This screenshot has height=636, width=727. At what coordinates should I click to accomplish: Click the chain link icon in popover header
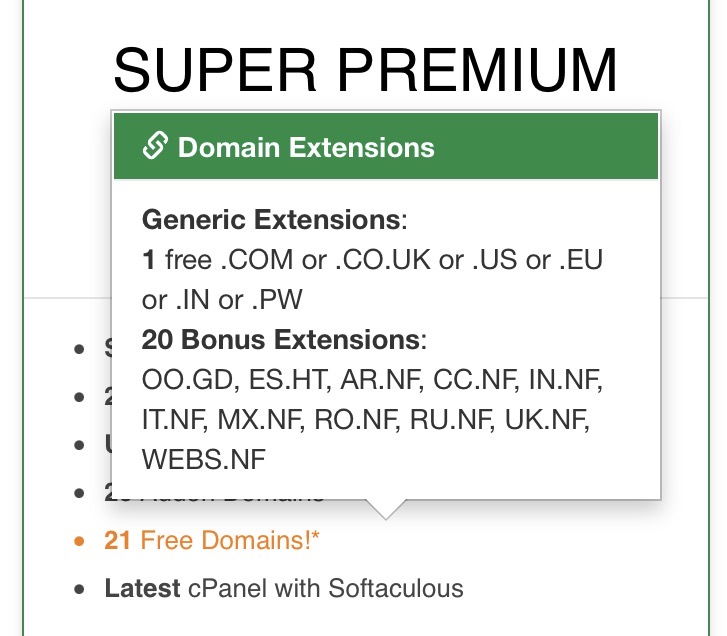(154, 147)
